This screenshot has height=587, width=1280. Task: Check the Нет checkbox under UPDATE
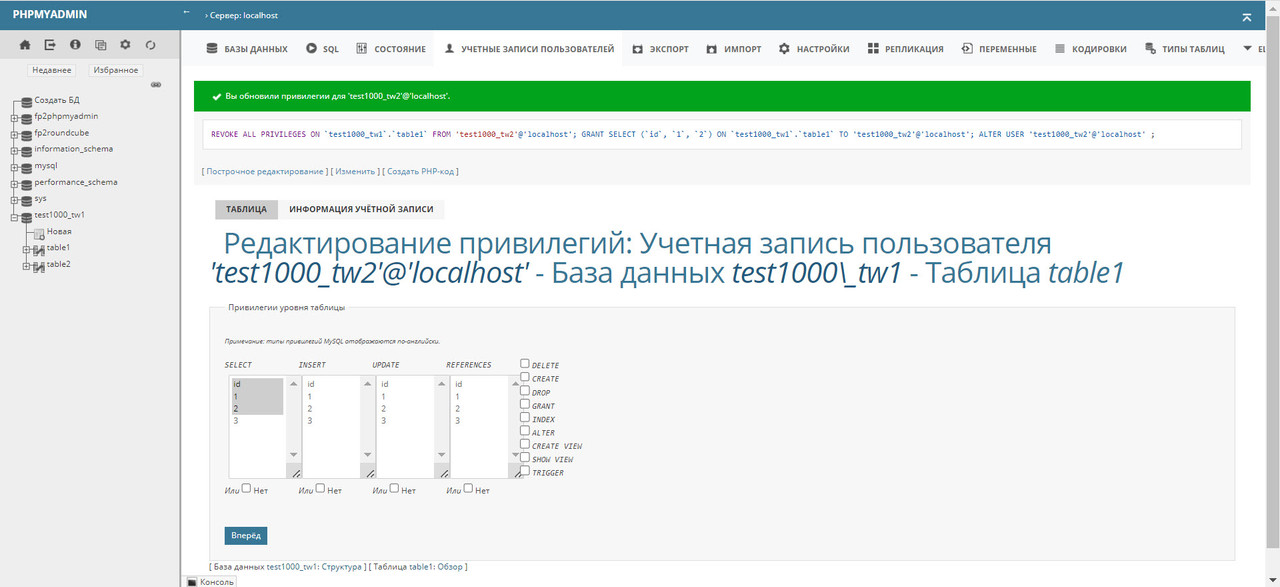[394, 489]
